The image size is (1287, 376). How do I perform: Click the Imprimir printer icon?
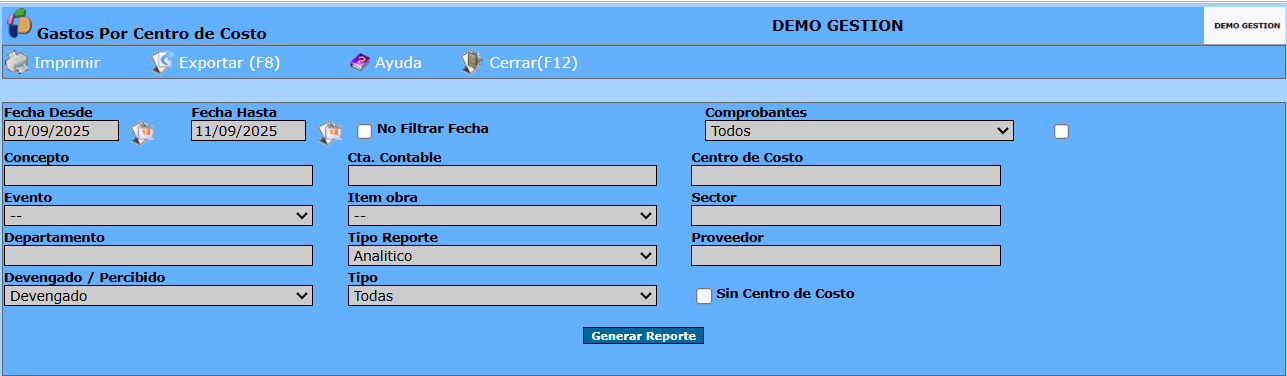pos(17,63)
